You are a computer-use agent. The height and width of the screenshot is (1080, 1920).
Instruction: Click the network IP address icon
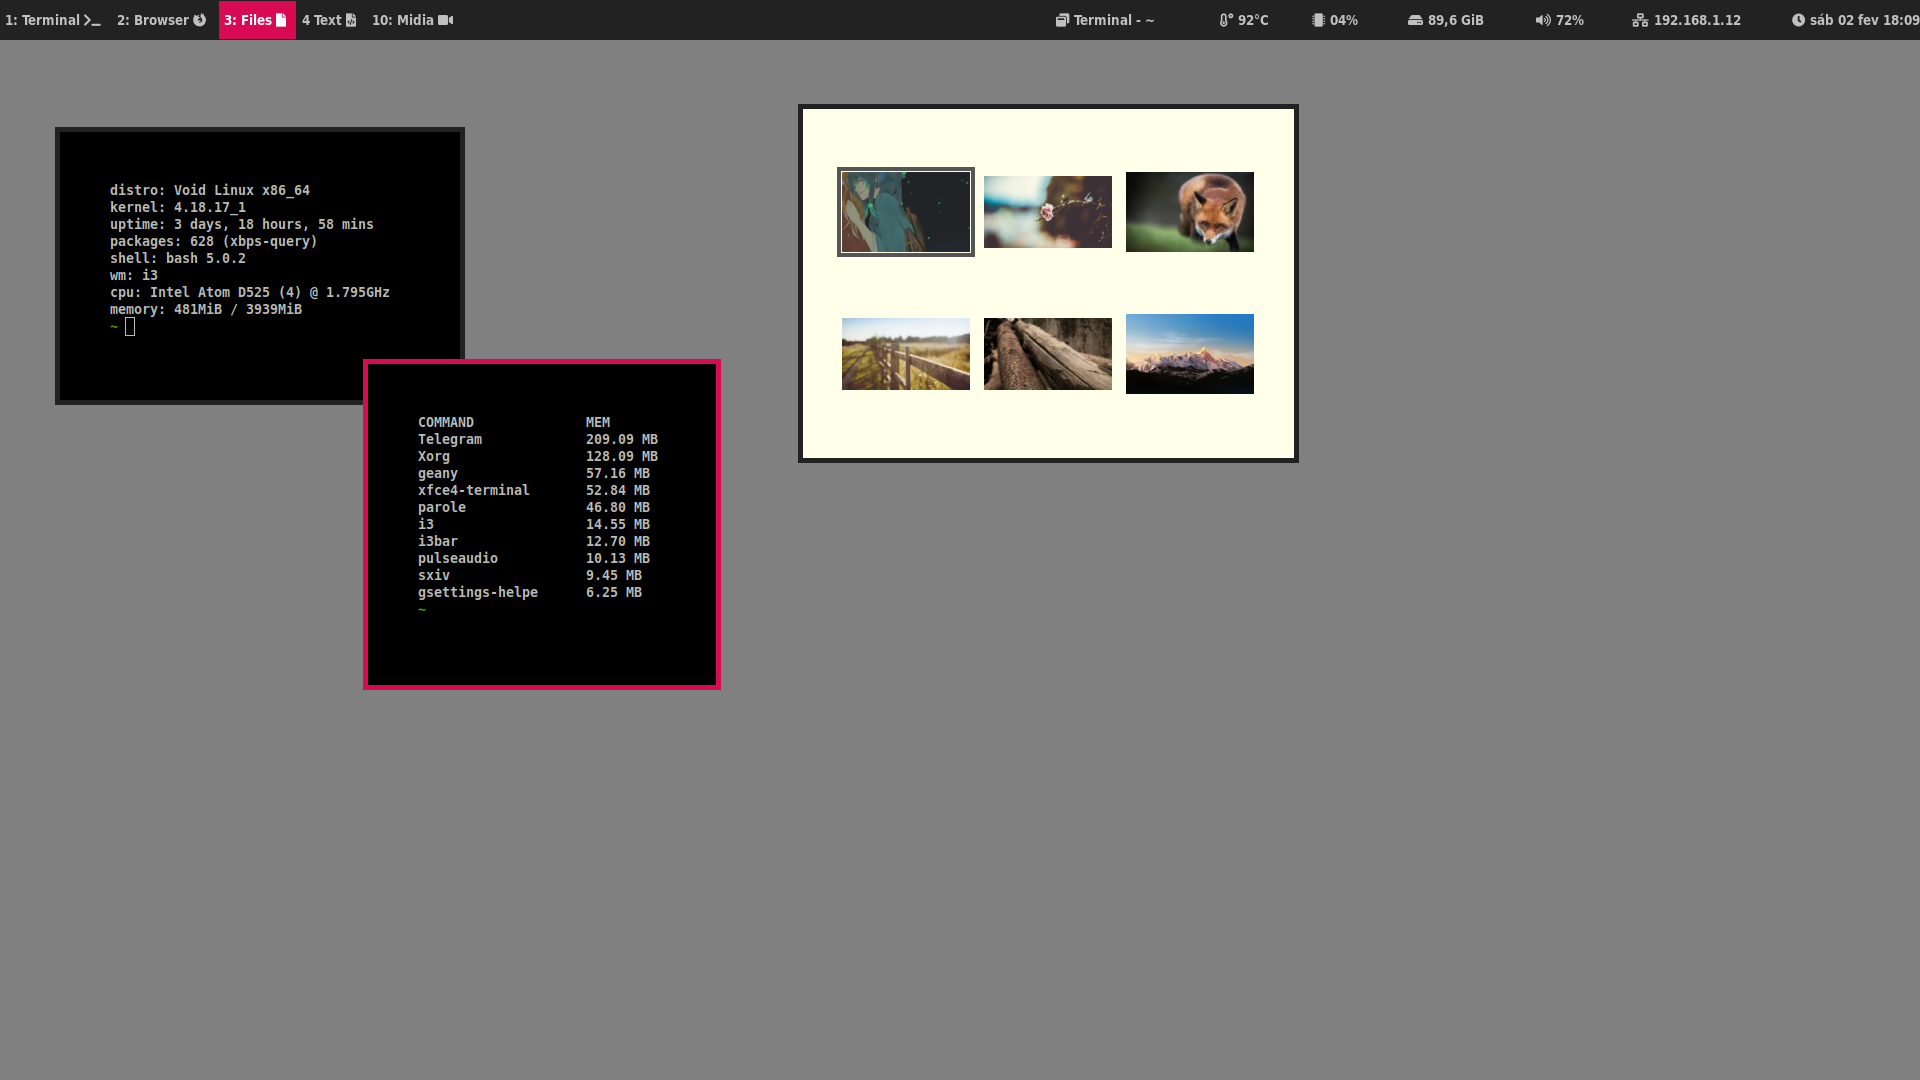pos(1640,20)
